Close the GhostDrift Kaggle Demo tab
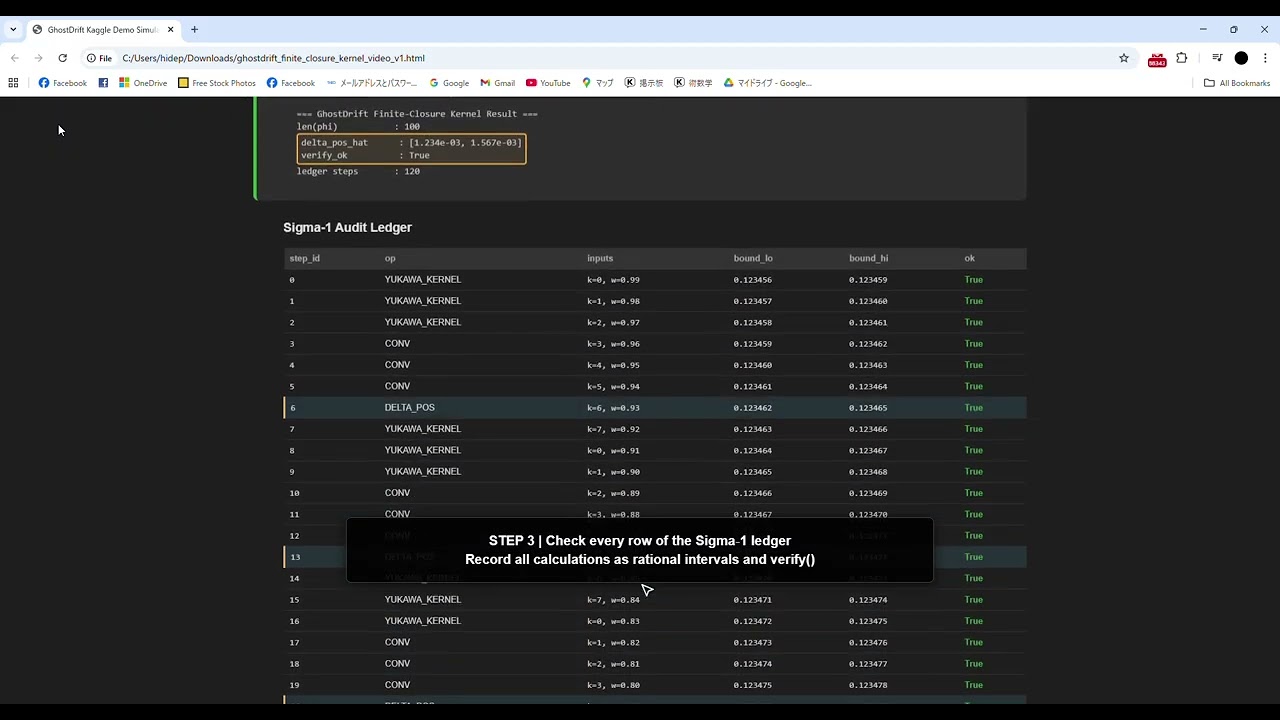 170,30
